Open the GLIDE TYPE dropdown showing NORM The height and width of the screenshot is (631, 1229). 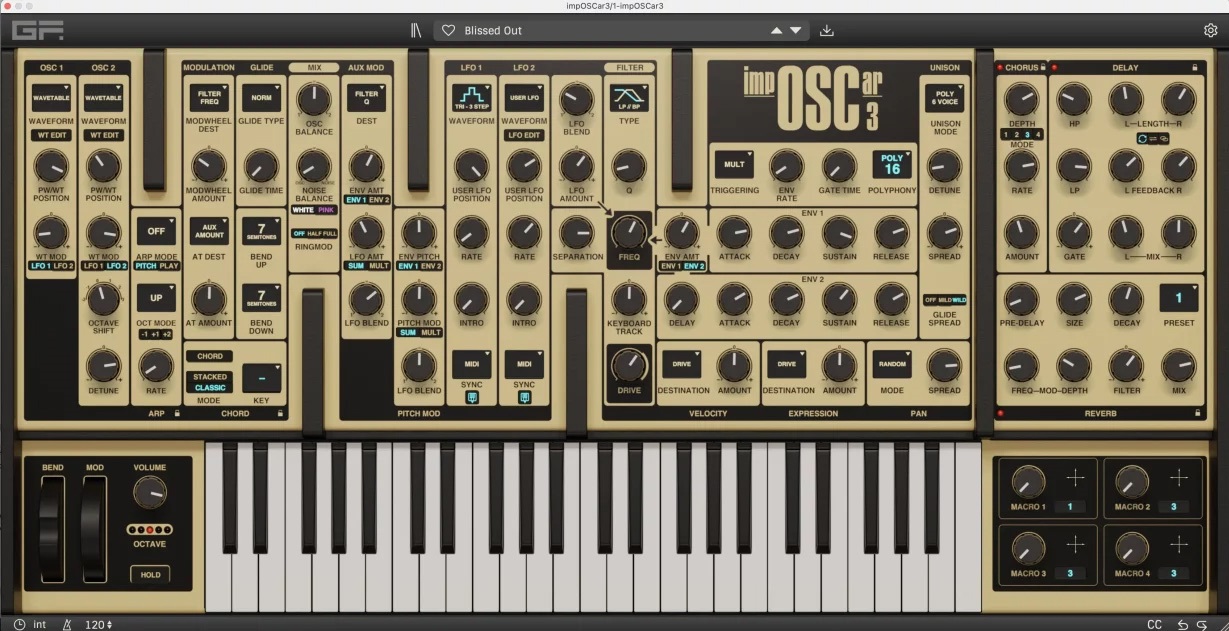tap(261, 97)
